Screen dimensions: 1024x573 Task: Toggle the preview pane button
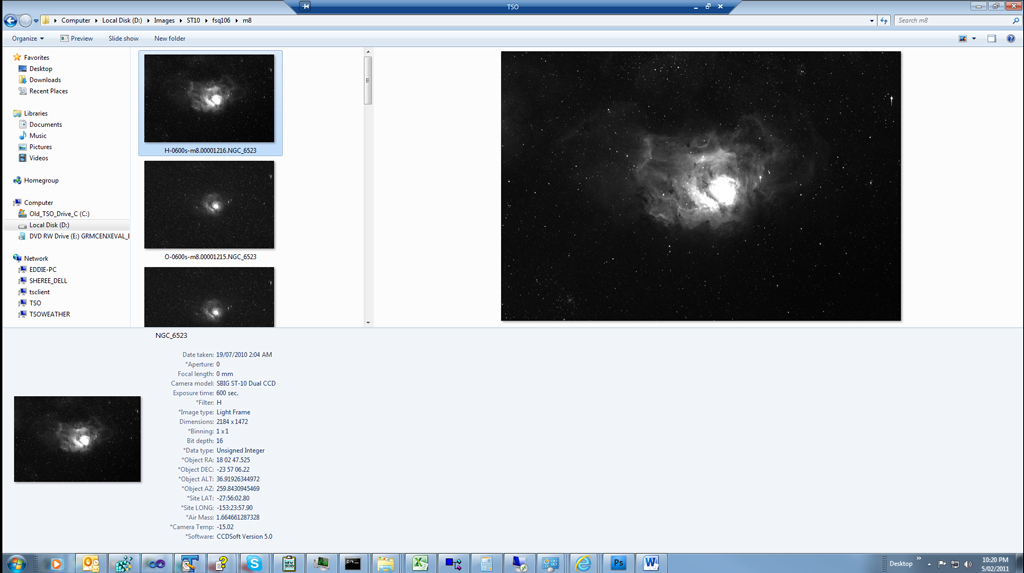(x=991, y=39)
